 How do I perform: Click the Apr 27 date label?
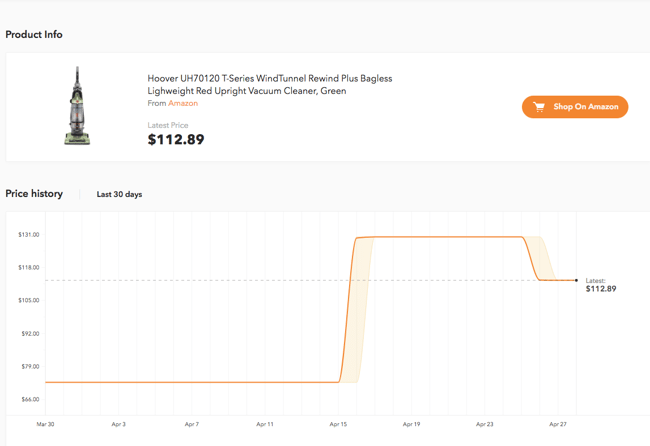558,424
